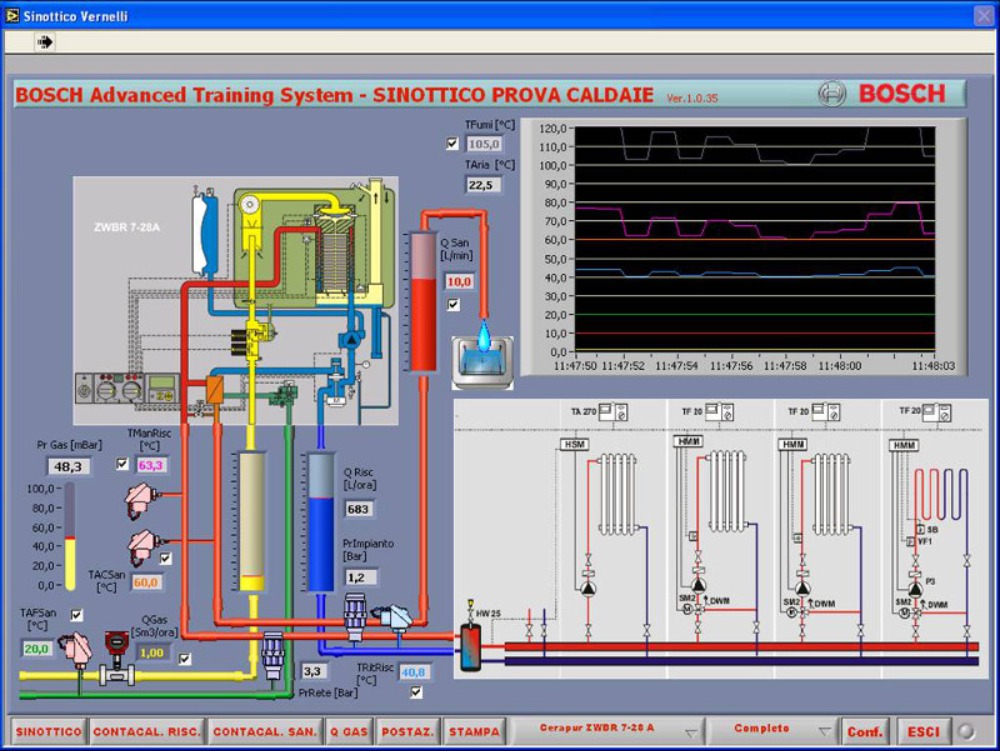This screenshot has width=1000, height=751.
Task: Click the temperature trend chart plot area
Action: point(754,239)
